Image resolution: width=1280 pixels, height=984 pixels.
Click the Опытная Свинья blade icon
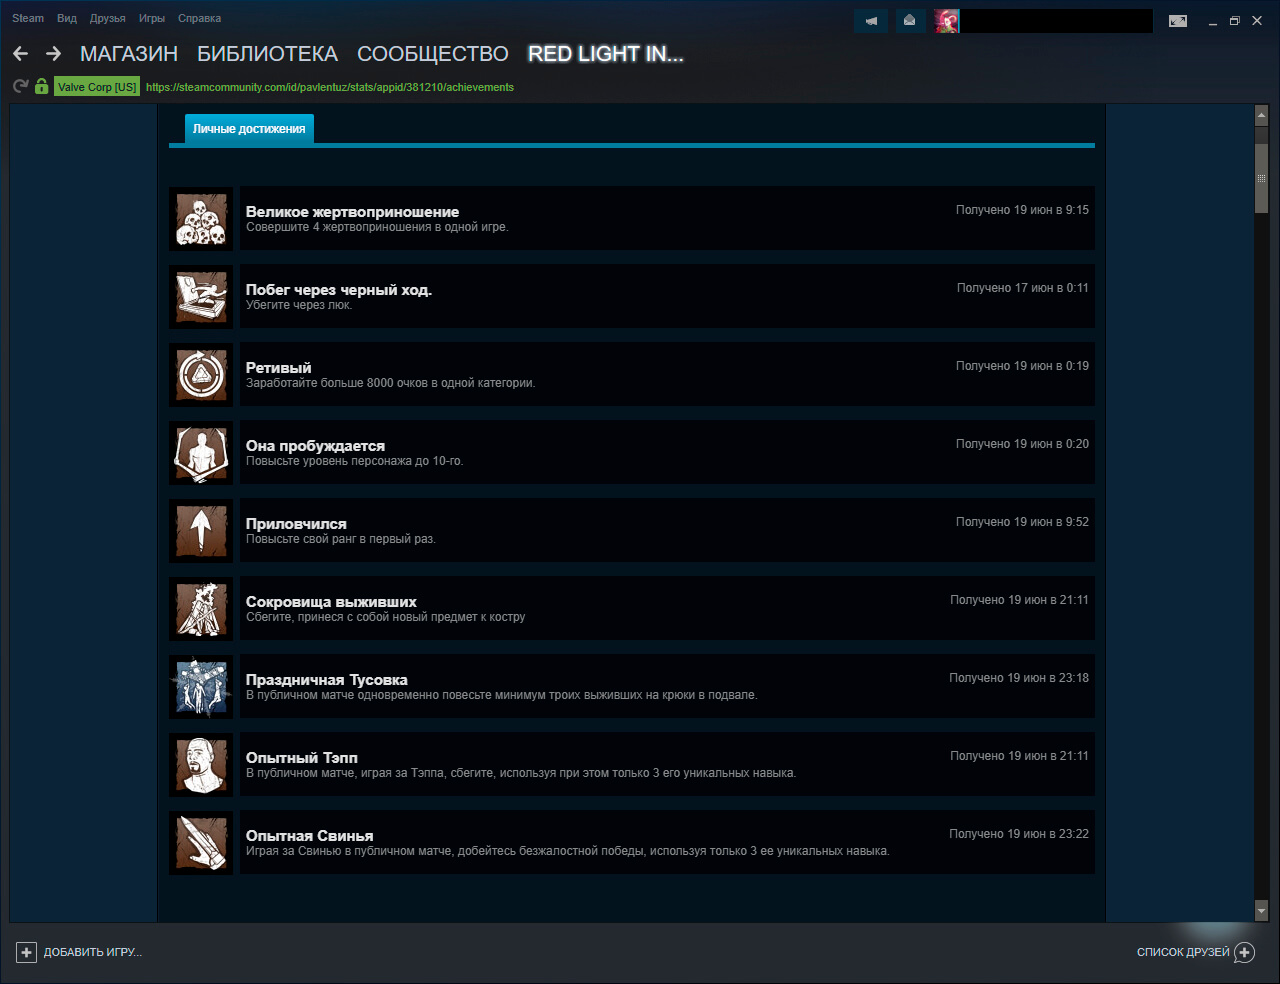click(201, 843)
